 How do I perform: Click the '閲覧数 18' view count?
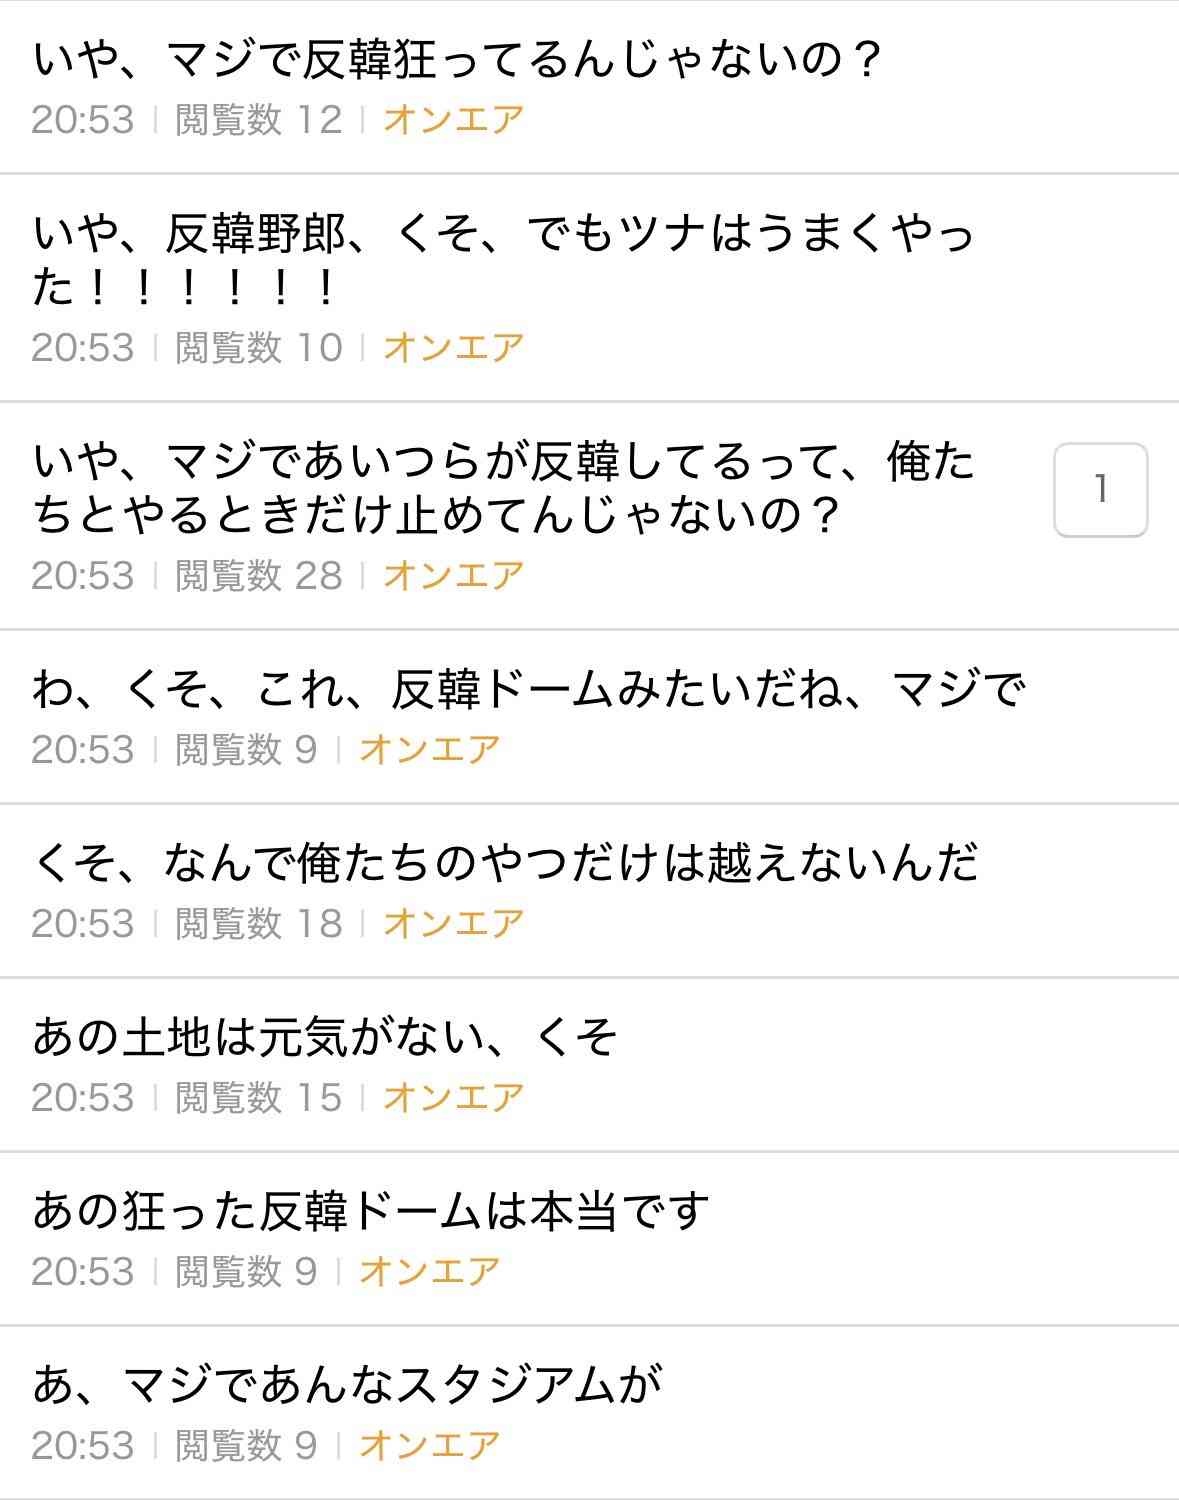[x=259, y=924]
